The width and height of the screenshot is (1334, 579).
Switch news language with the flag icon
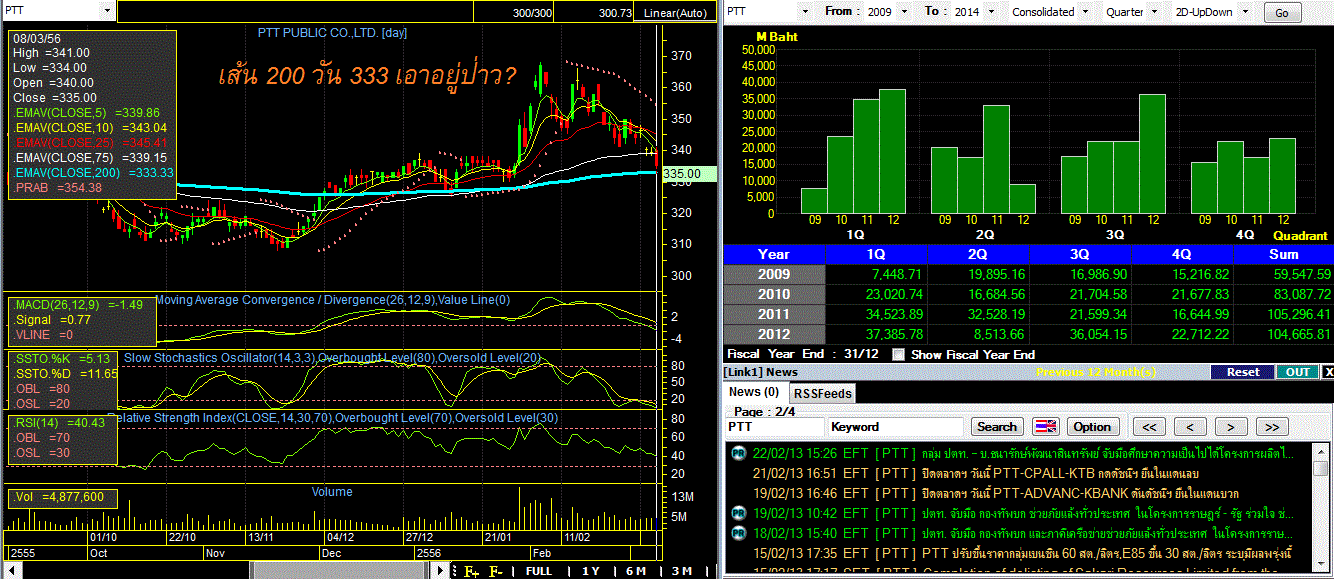coord(1045,427)
